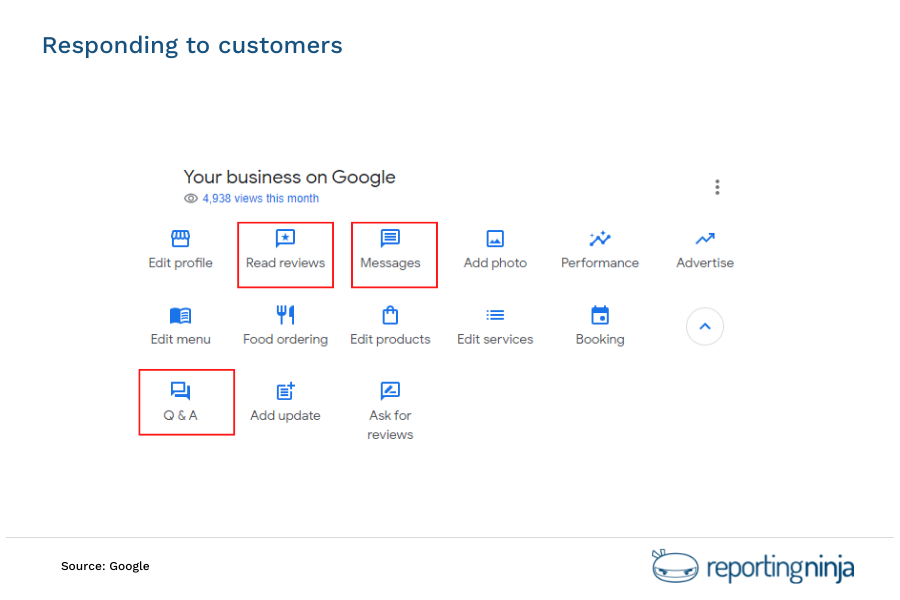The image size is (900, 600).
Task: Open the Q & A speech bubbles icon
Action: tap(180, 390)
